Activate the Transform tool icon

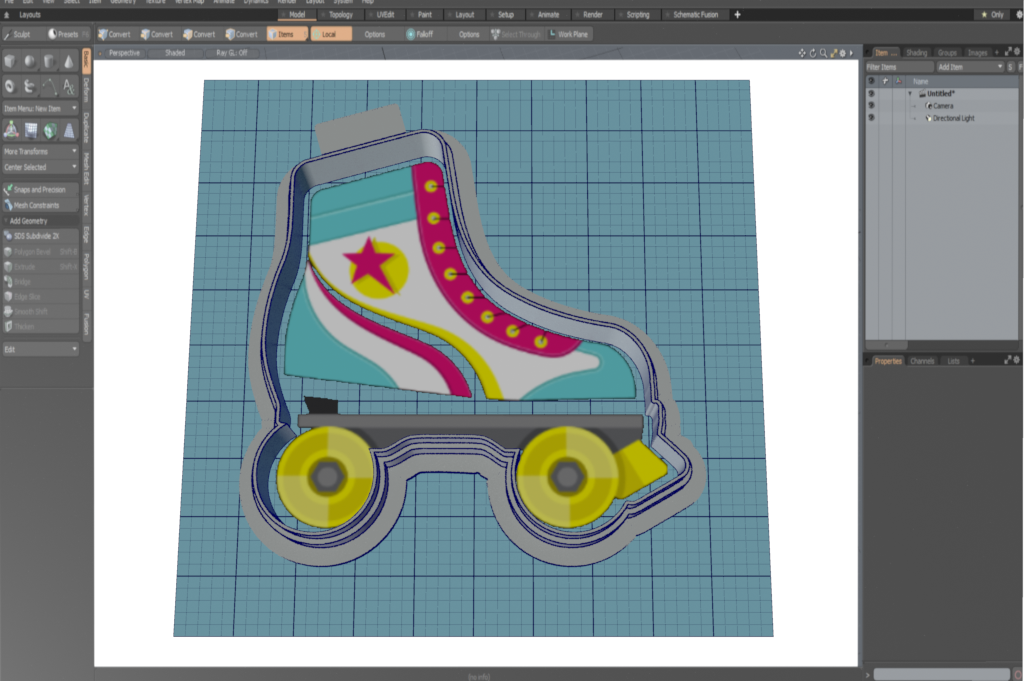(11, 129)
